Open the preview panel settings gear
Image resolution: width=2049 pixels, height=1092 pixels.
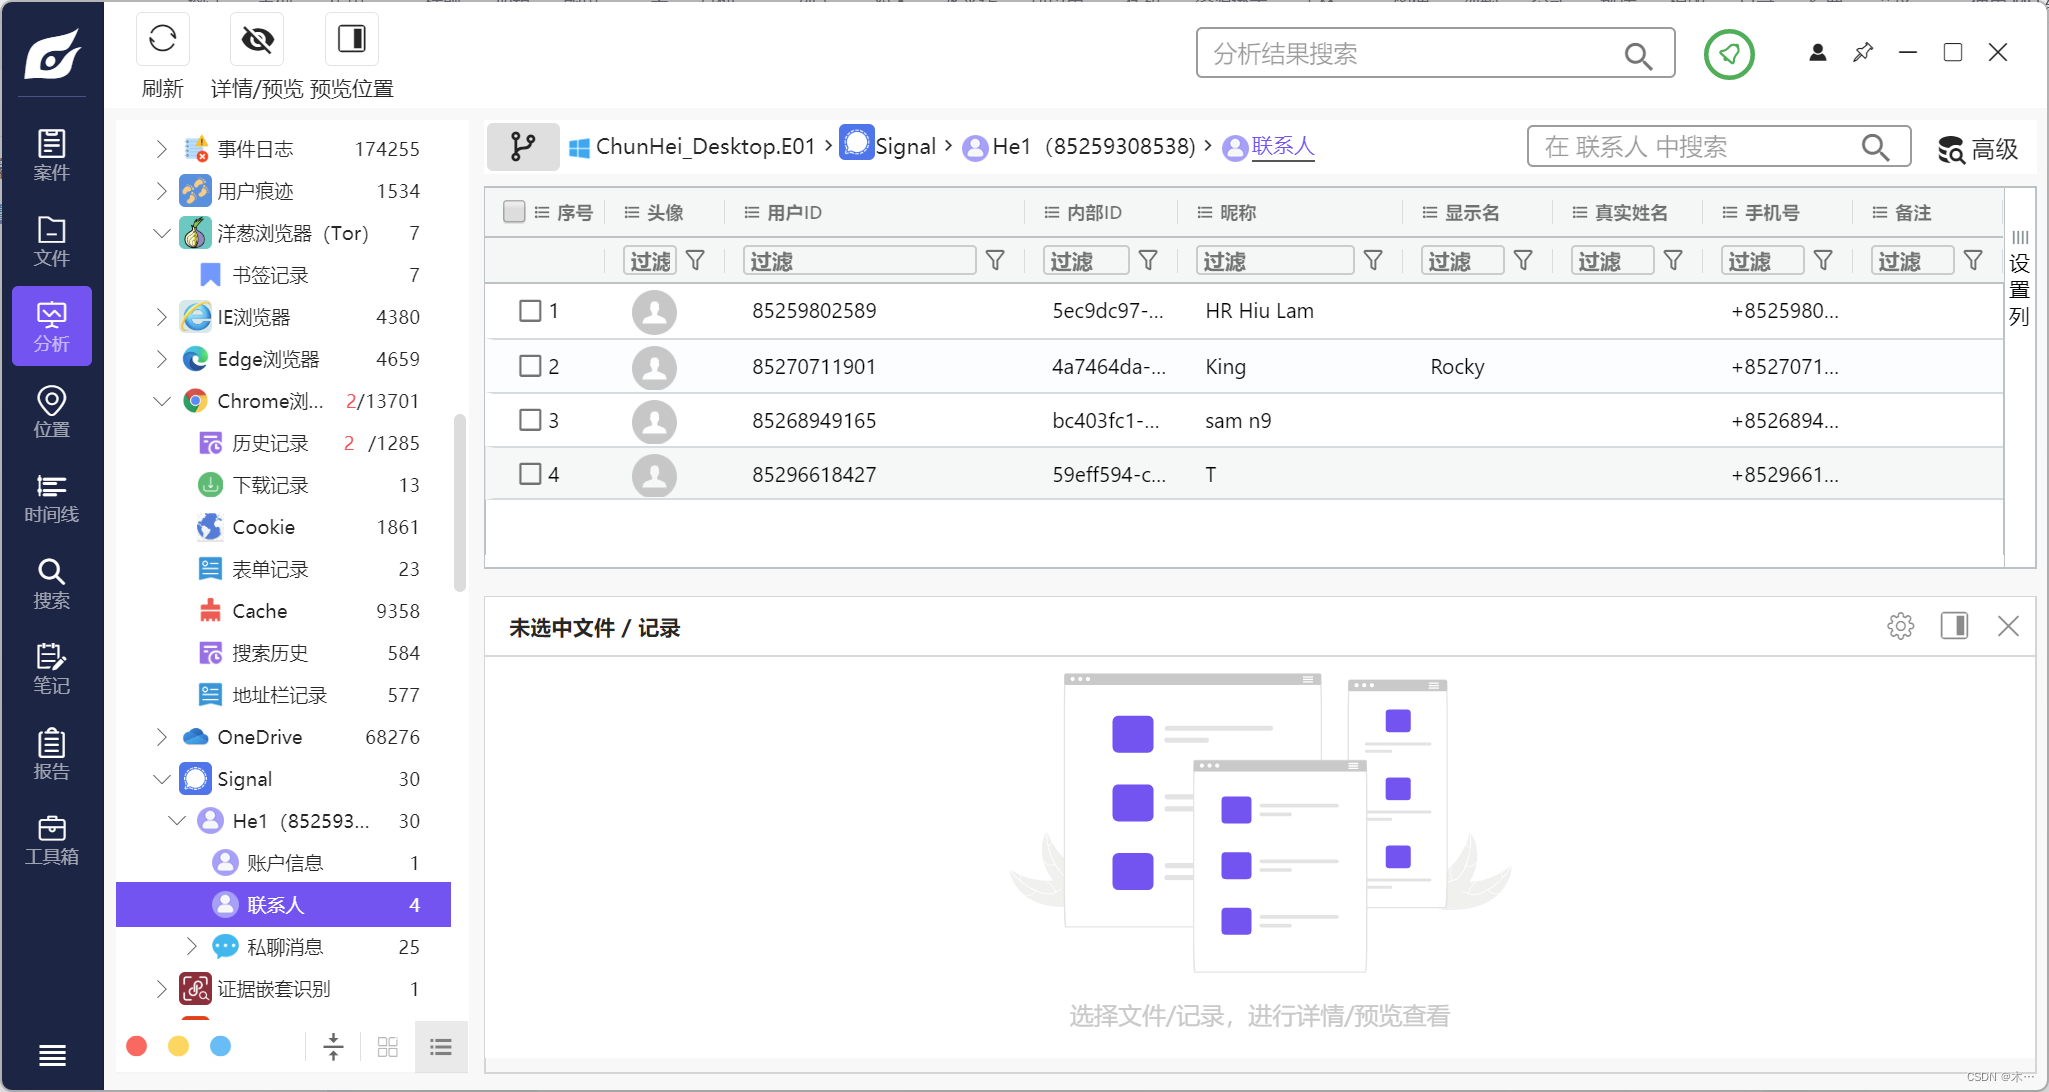coord(1900,626)
